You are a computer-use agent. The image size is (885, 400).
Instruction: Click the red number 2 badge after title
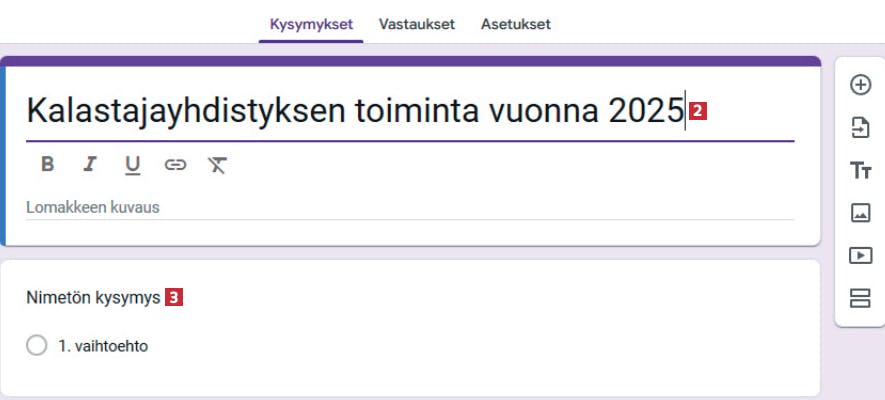click(x=698, y=112)
